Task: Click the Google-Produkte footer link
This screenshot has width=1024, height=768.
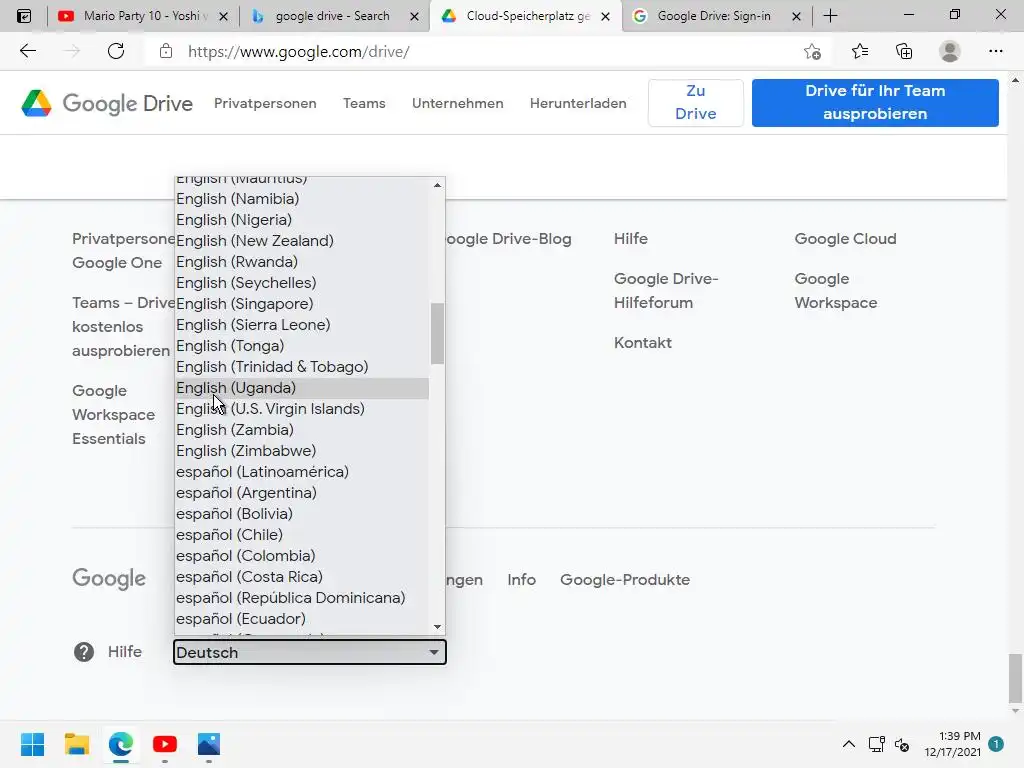Action: click(625, 580)
